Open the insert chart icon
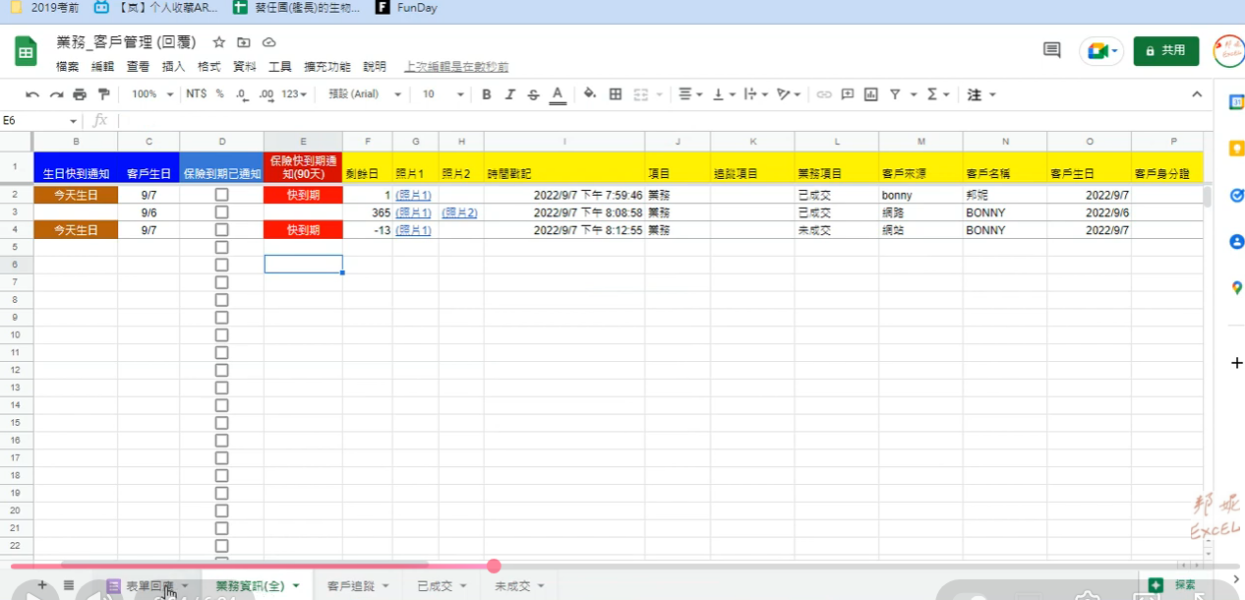 pos(869,94)
